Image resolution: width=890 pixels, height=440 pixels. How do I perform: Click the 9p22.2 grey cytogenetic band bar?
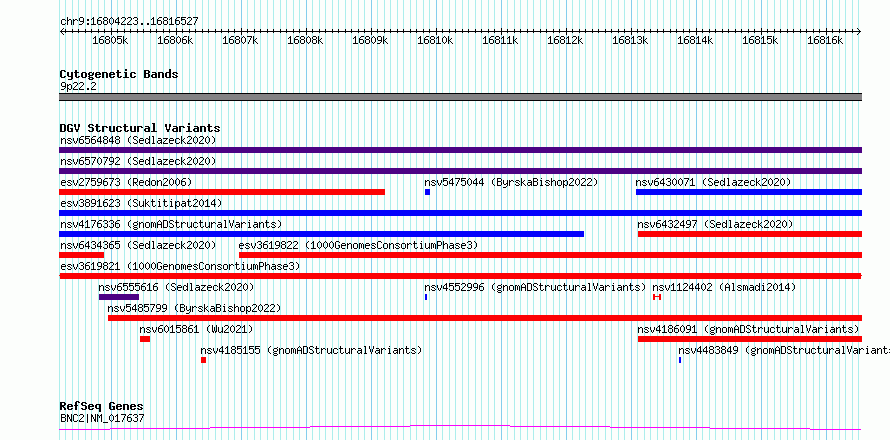[x=460, y=97]
